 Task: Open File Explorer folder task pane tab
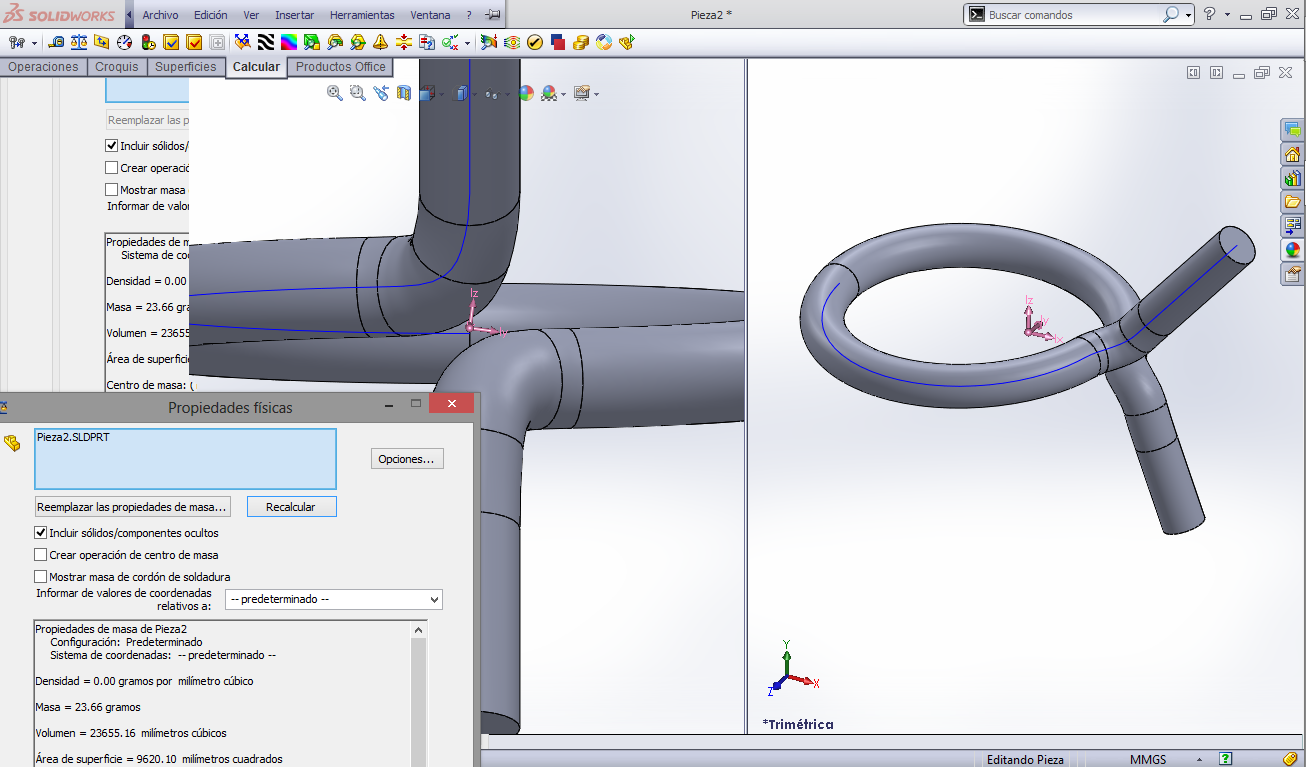pyautogui.click(x=1293, y=202)
